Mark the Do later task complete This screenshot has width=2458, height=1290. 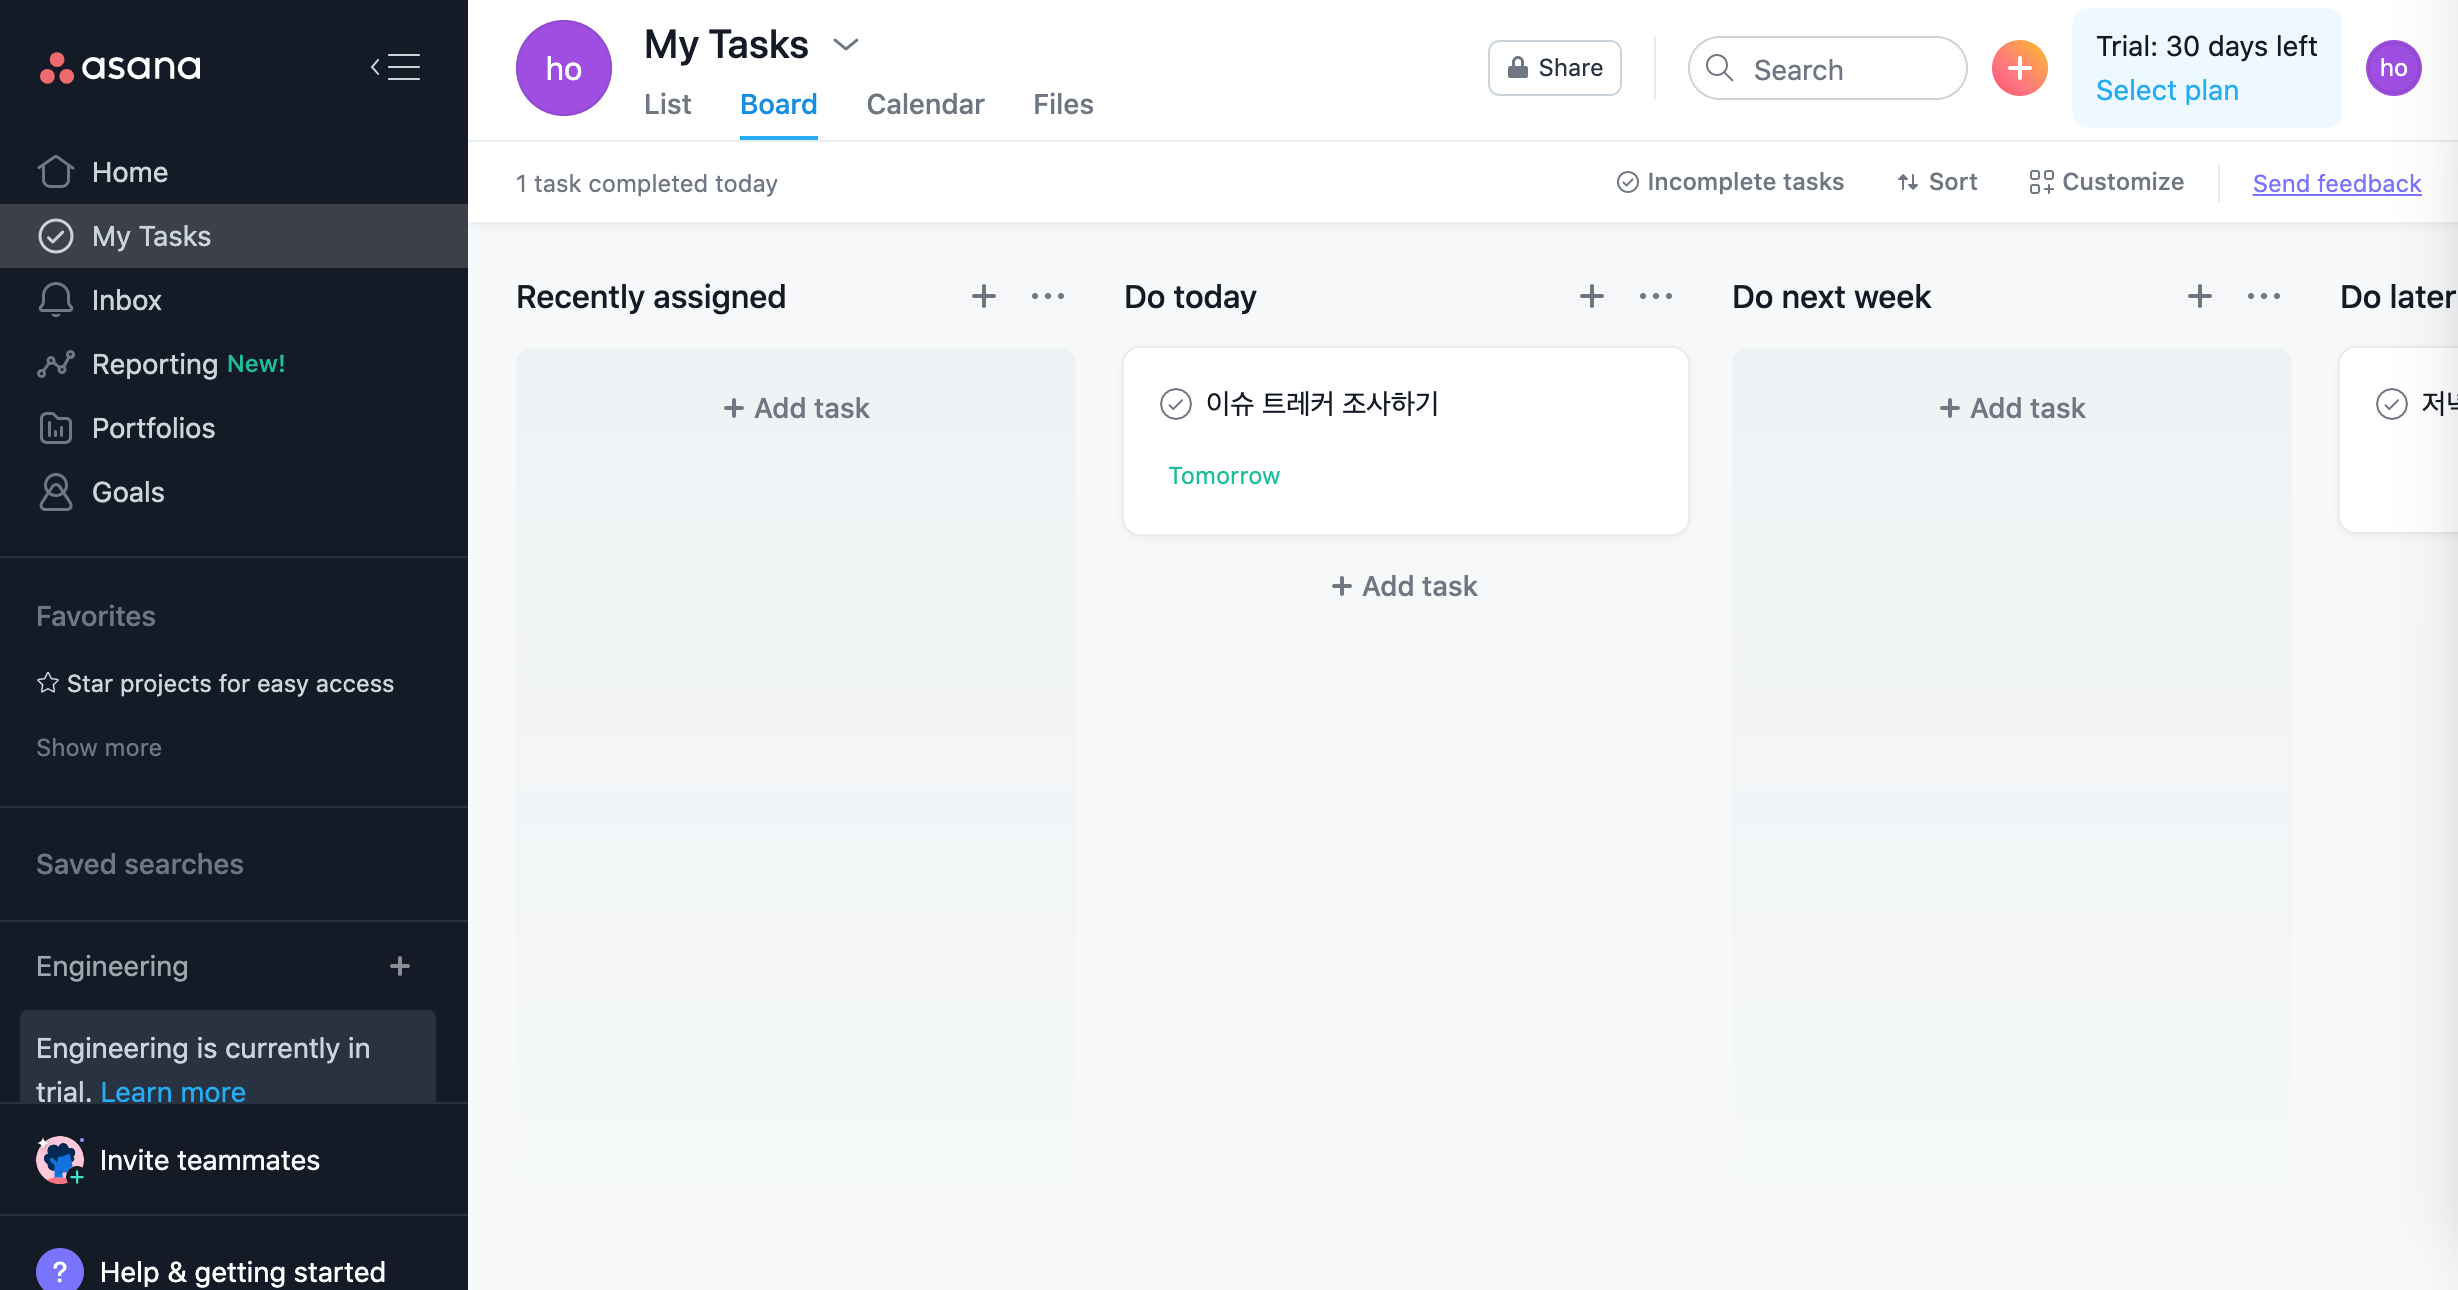(2392, 404)
